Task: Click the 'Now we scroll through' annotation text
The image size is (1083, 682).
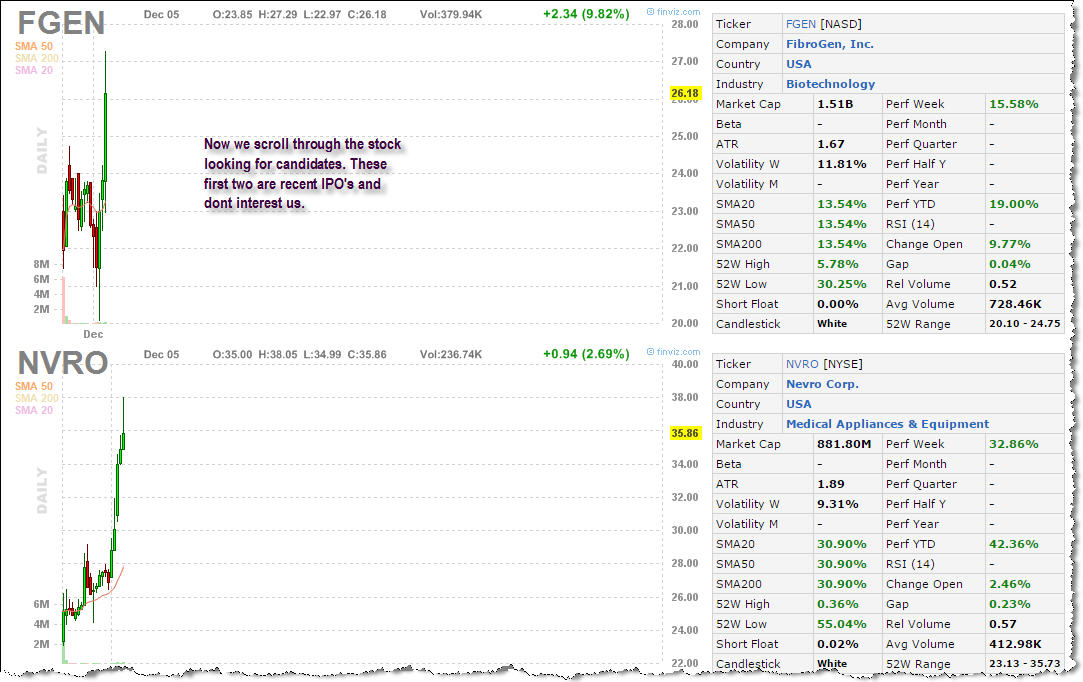Action: click(303, 173)
